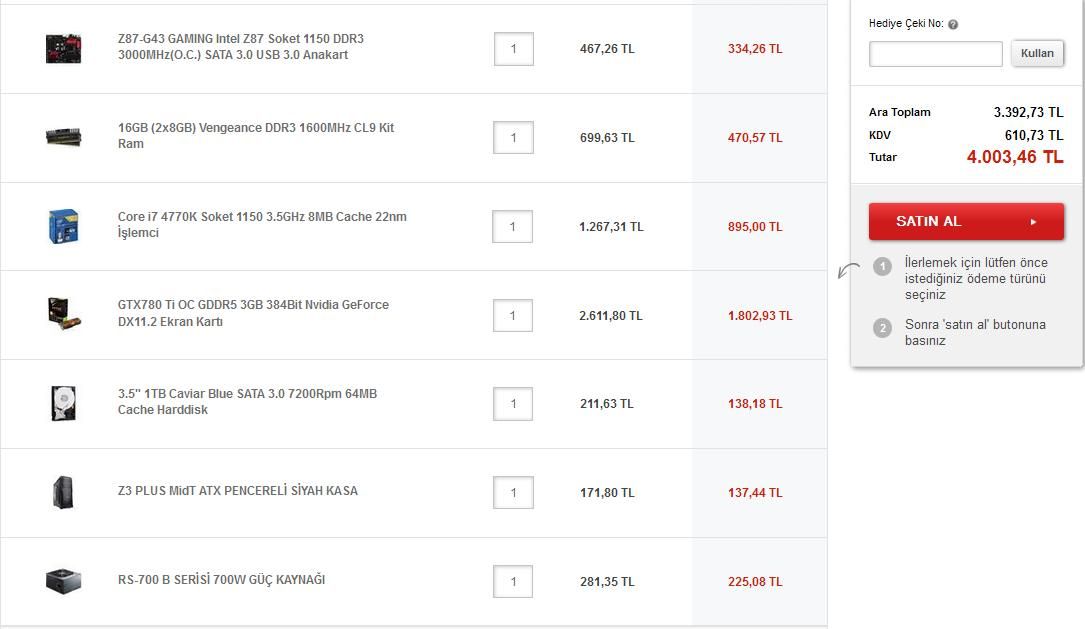Screen dimensions: 1085x629
Task: Open the Core i7 4770K İşlemci link
Action: click(261, 225)
